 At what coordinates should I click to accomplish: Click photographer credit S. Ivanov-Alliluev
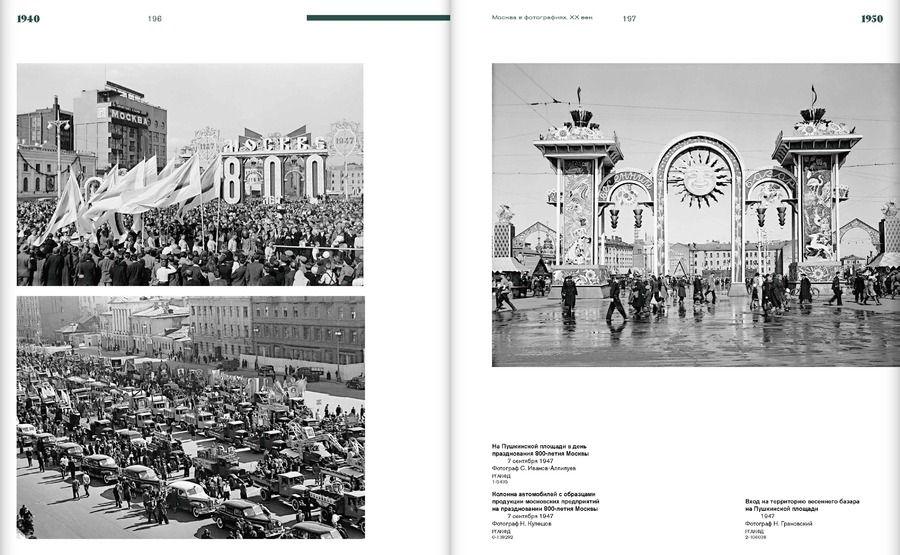(x=533, y=468)
